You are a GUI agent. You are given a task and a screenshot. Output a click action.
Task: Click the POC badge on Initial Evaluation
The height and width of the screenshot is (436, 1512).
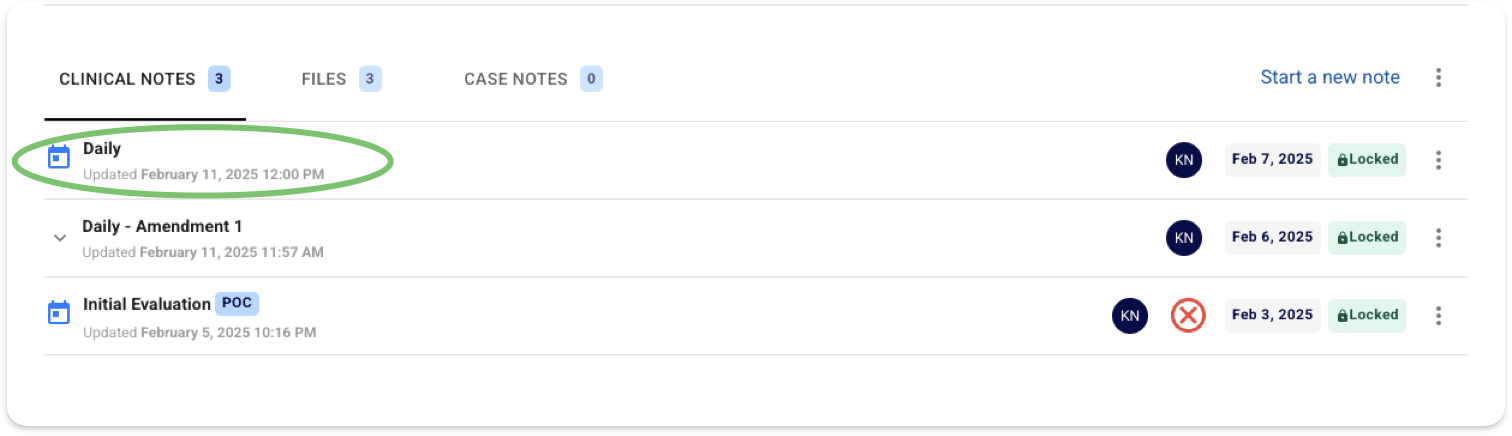[x=237, y=304]
